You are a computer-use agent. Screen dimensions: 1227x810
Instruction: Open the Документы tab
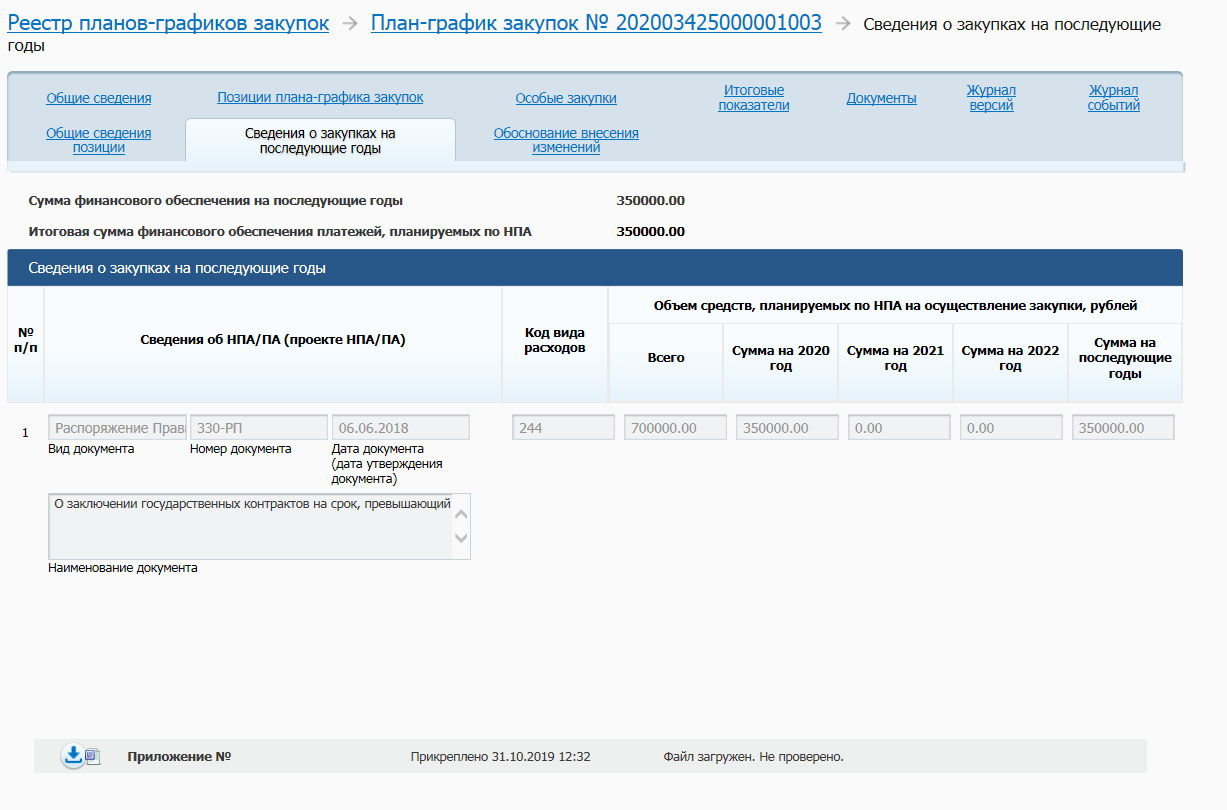point(881,98)
